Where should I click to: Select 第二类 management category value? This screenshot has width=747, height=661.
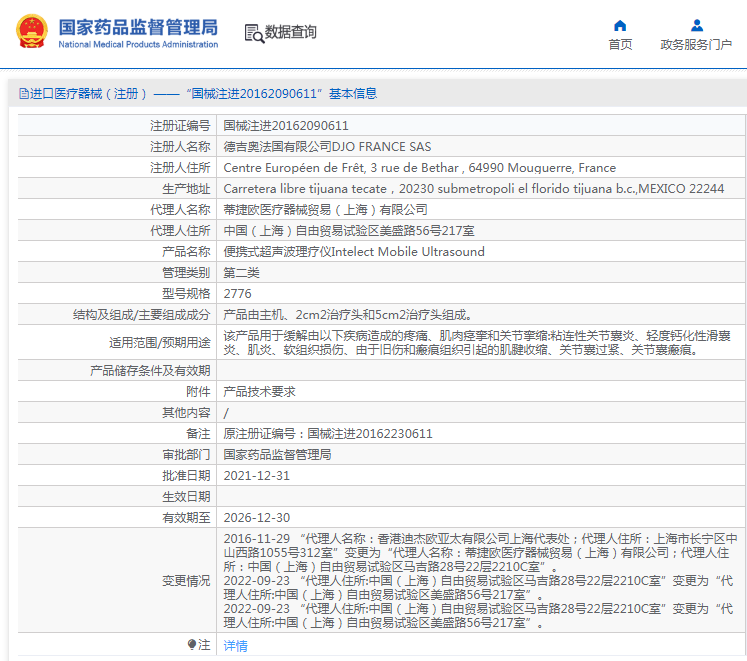pyautogui.click(x=242, y=273)
